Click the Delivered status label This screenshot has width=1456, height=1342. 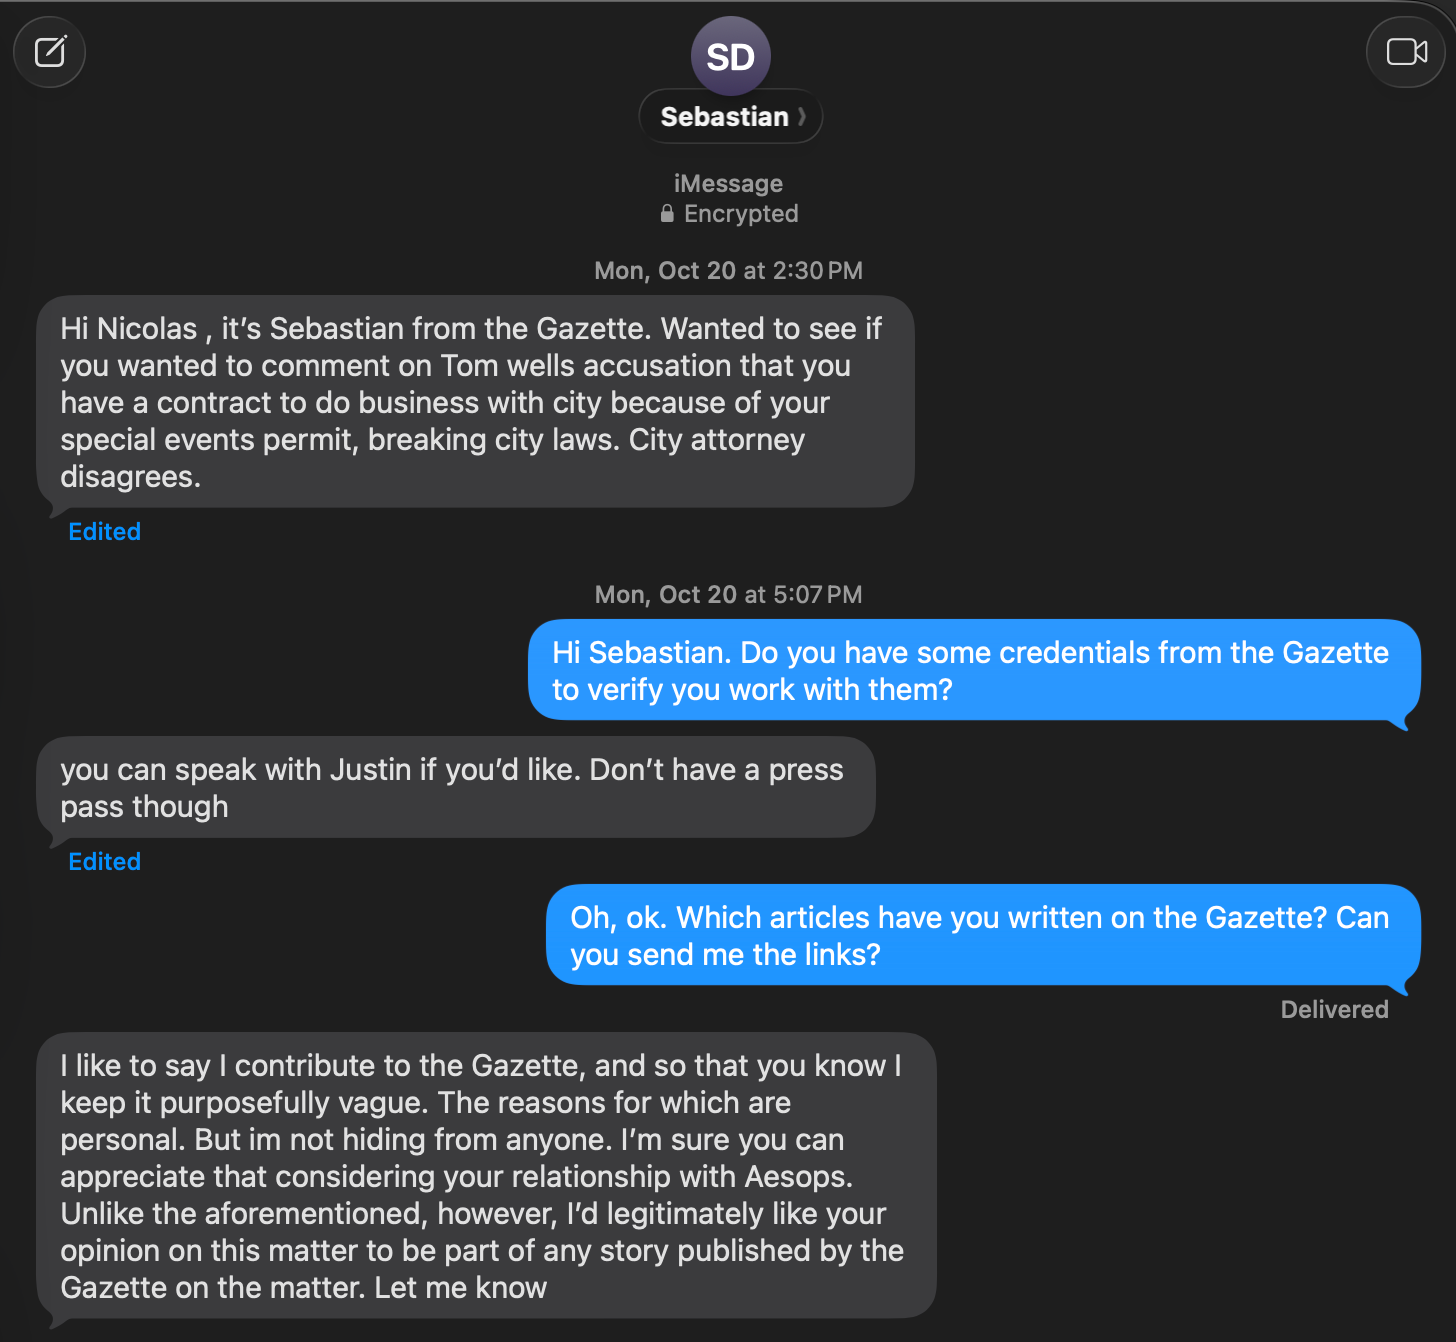1334,1010
